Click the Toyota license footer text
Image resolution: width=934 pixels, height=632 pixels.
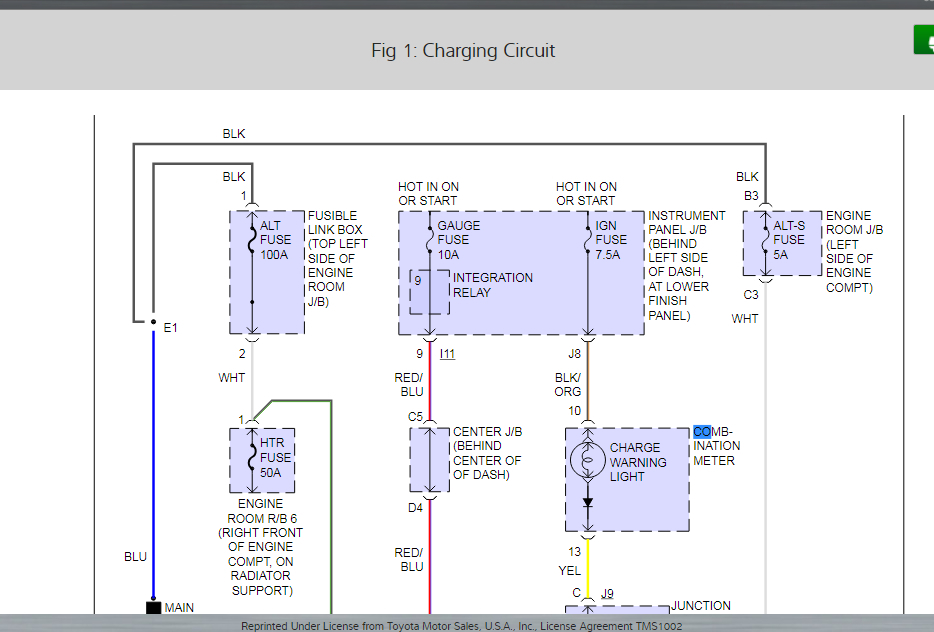[462, 626]
